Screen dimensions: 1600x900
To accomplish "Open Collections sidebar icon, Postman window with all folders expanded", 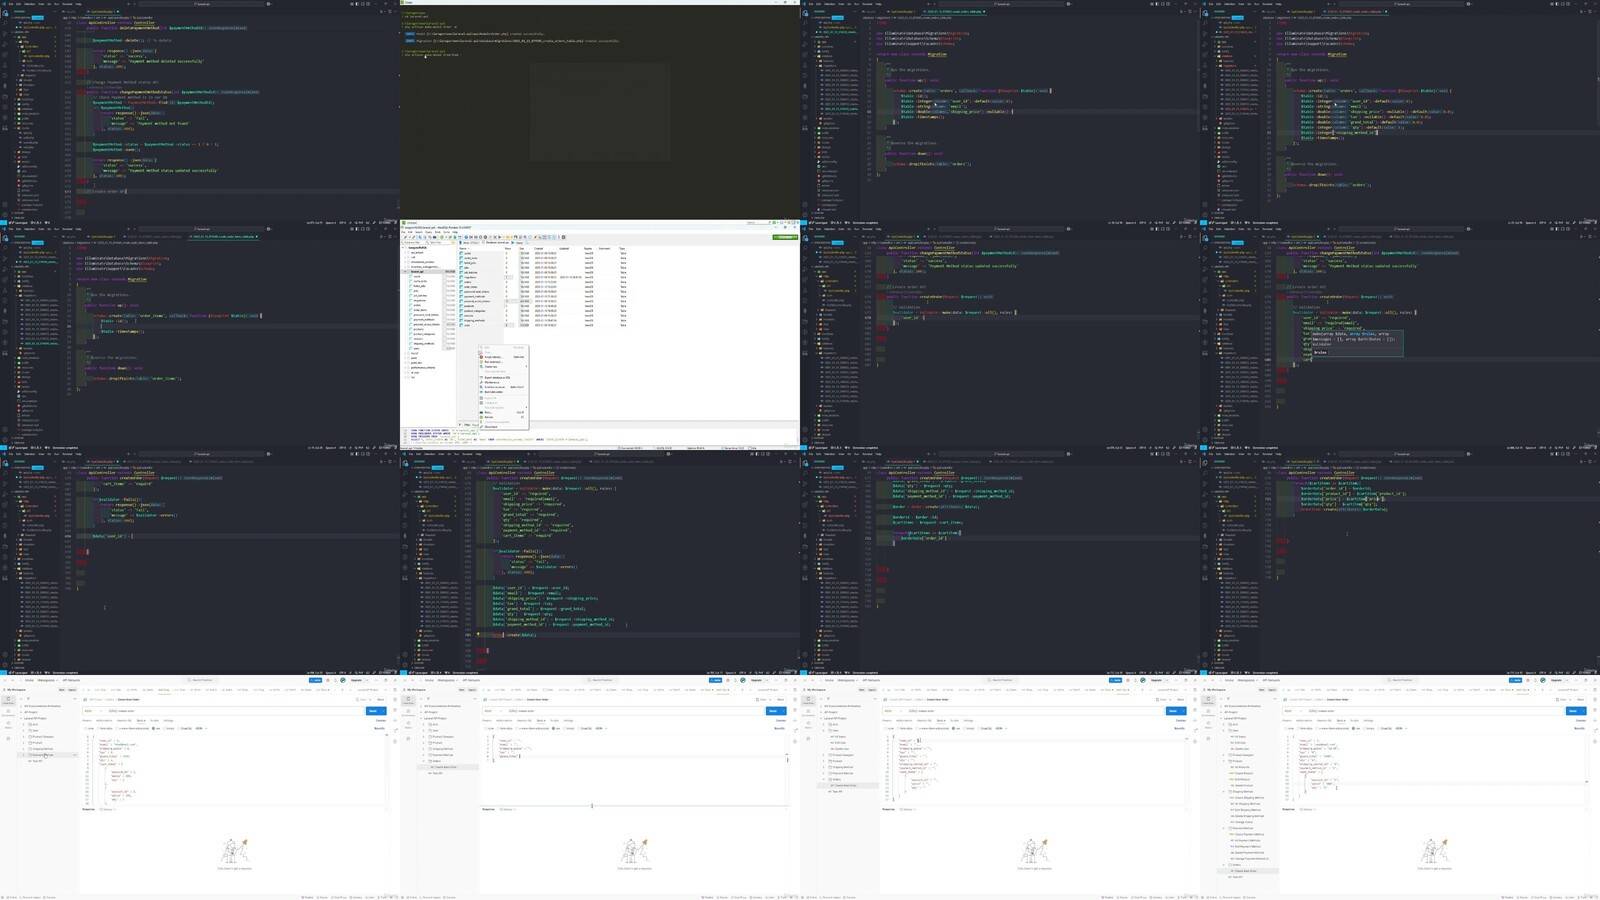I will (x=1208, y=700).
